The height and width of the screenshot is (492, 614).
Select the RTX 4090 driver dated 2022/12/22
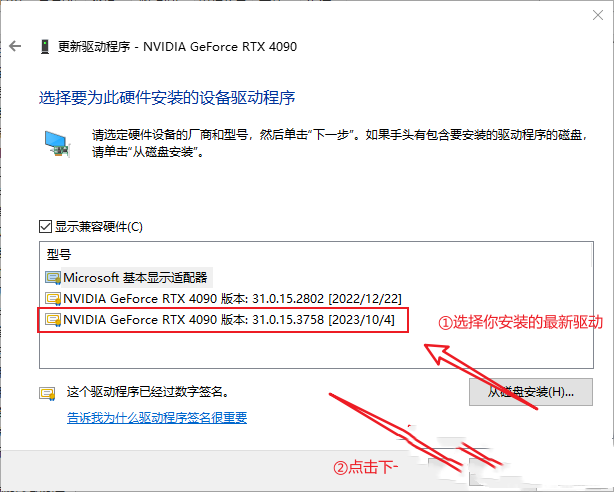[232, 299]
